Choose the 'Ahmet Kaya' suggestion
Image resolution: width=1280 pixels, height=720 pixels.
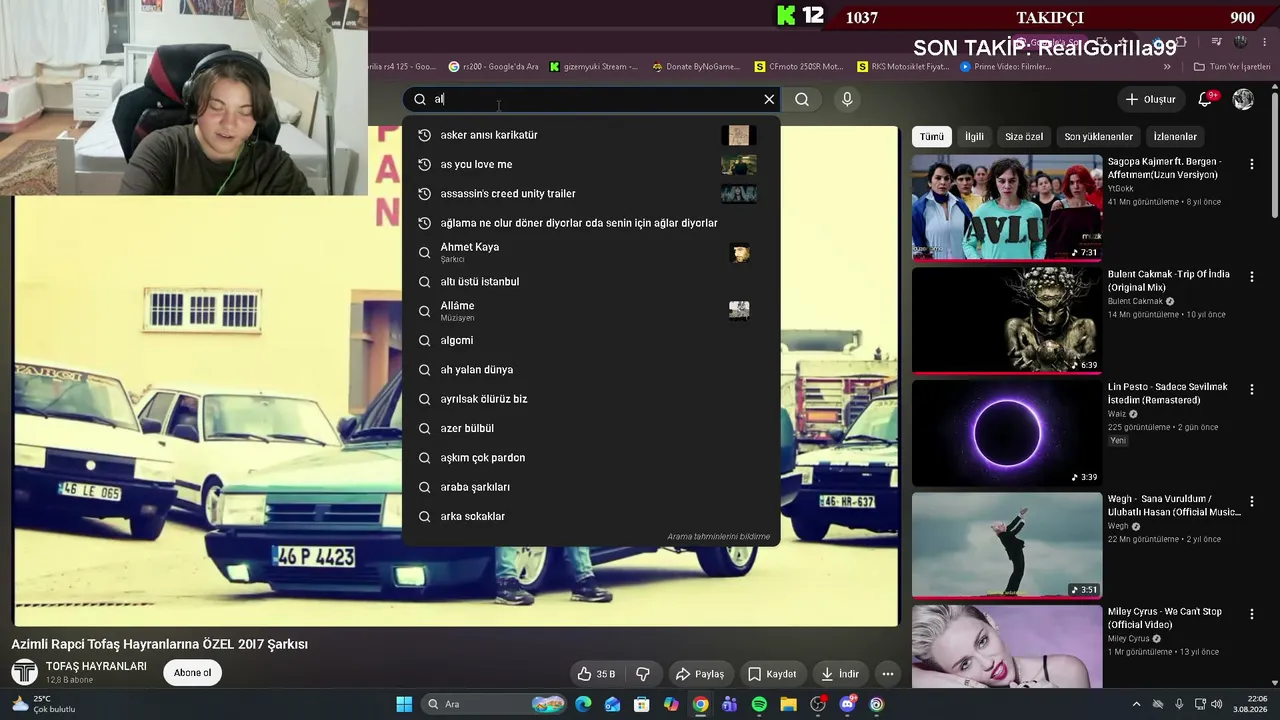591,252
